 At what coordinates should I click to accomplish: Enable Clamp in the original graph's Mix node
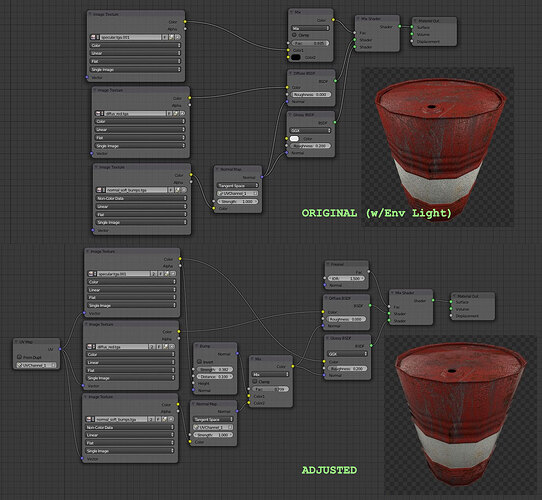pos(295,35)
